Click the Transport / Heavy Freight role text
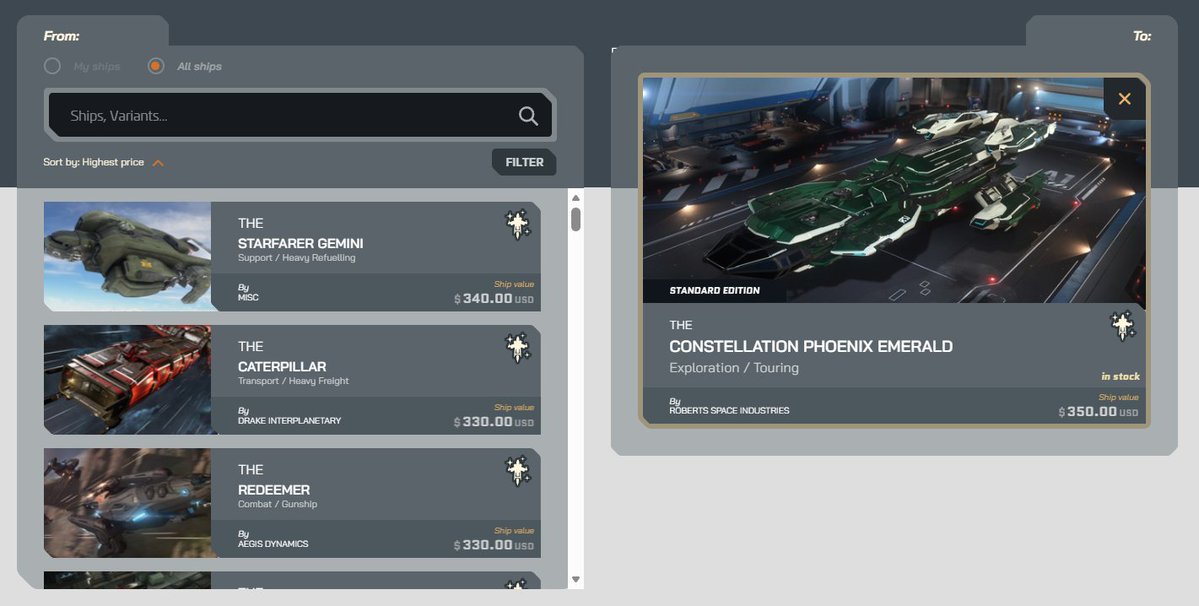Screen dimensions: 1199x606 click(x=293, y=381)
